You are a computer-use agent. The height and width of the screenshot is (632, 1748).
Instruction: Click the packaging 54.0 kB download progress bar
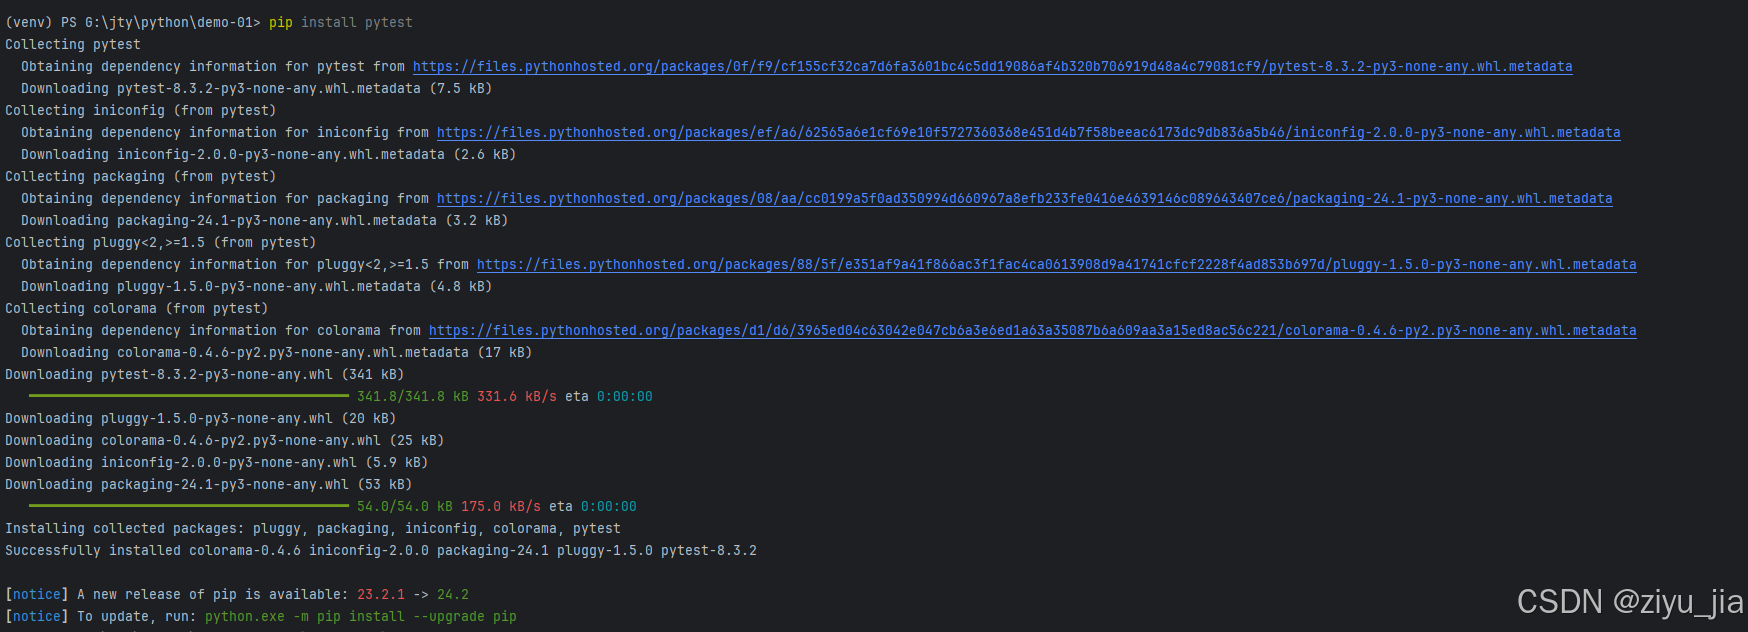(x=189, y=507)
